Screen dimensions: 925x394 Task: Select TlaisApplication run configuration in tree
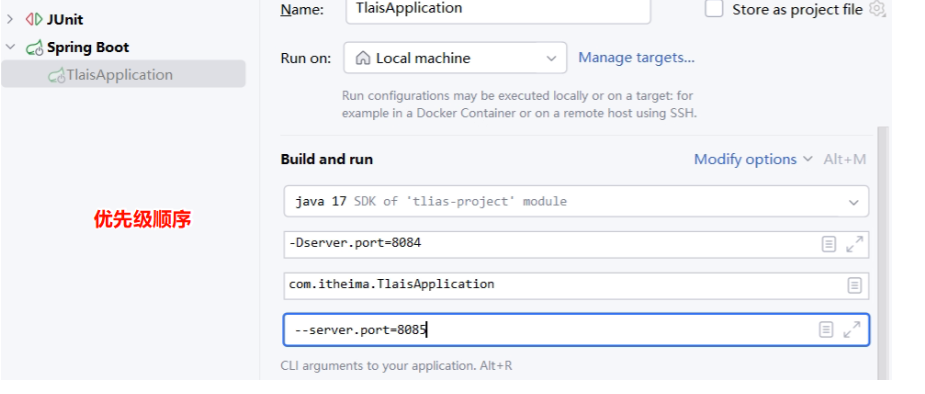pyautogui.click(x=123, y=74)
